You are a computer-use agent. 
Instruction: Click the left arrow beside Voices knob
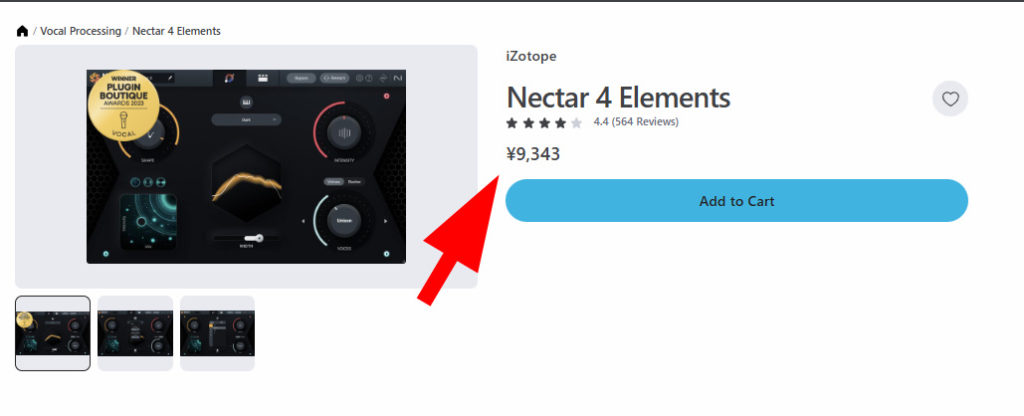[x=303, y=221]
